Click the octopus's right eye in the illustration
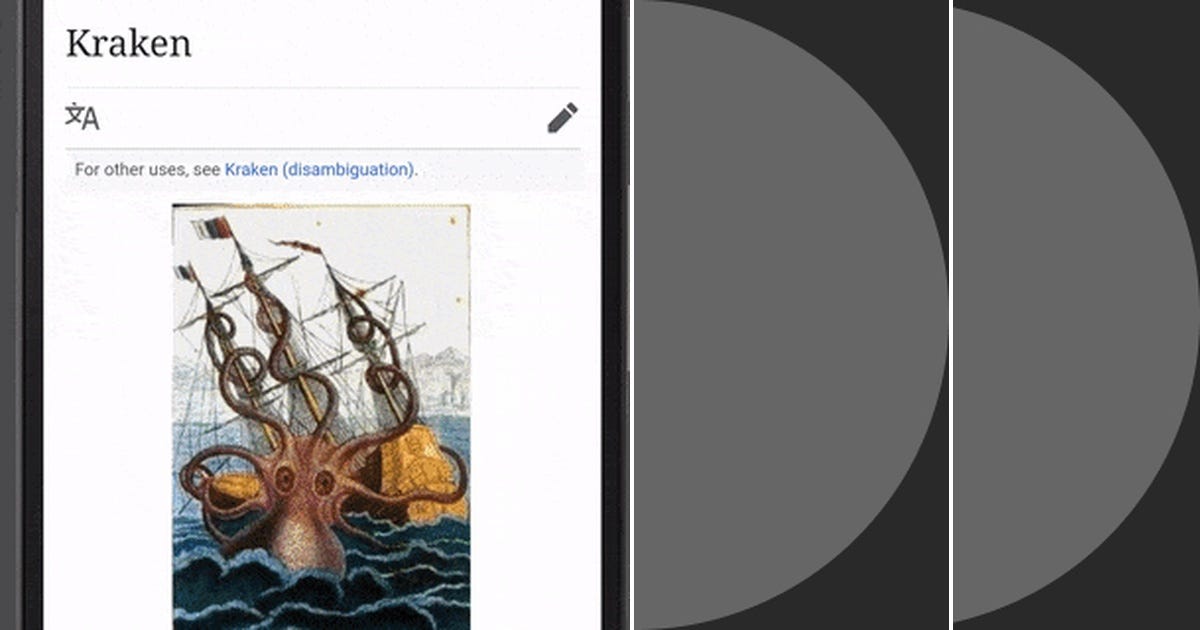The image size is (1200, 630). coord(324,483)
